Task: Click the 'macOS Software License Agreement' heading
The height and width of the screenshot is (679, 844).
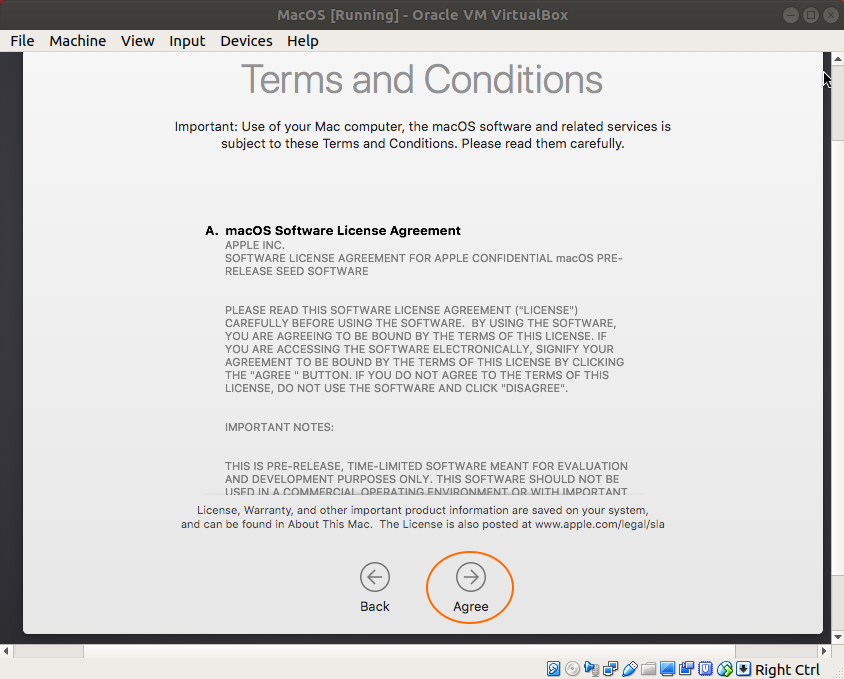Action: [343, 230]
